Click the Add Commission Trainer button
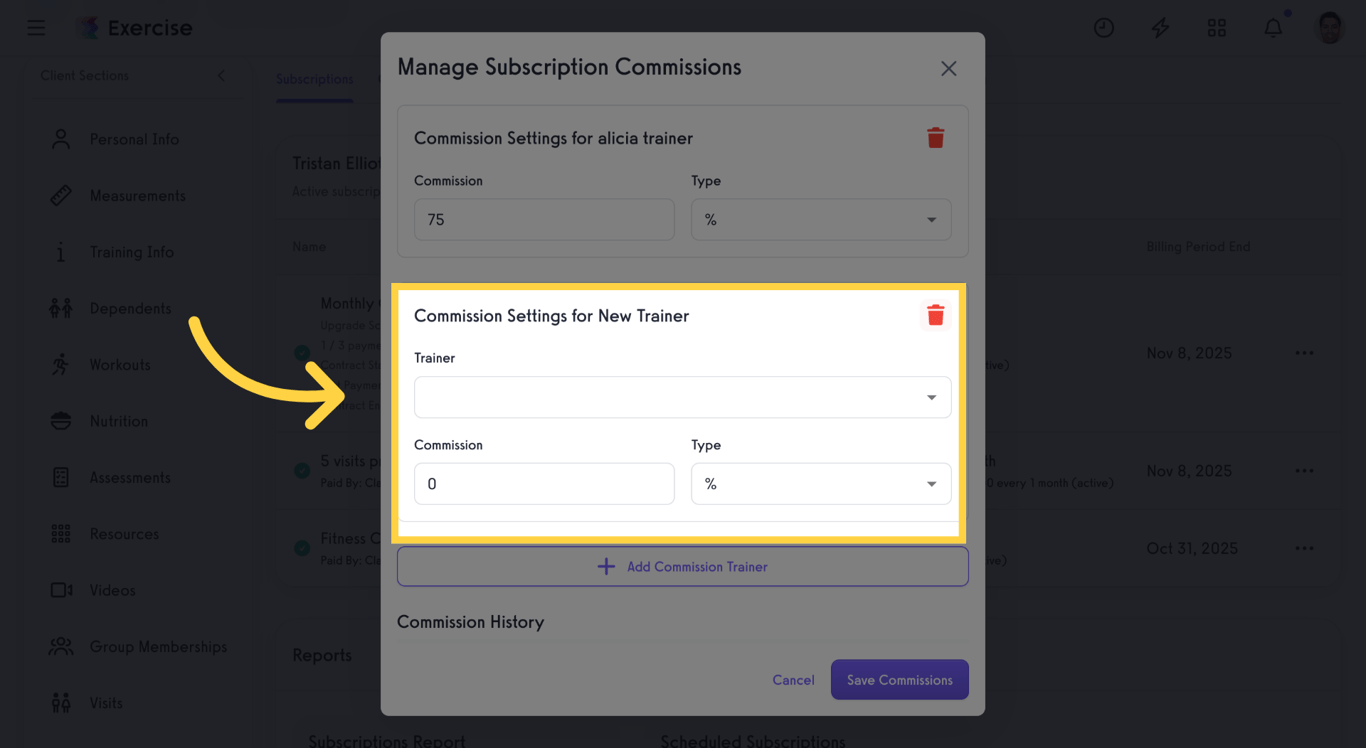This screenshot has width=1366, height=748. pos(682,567)
